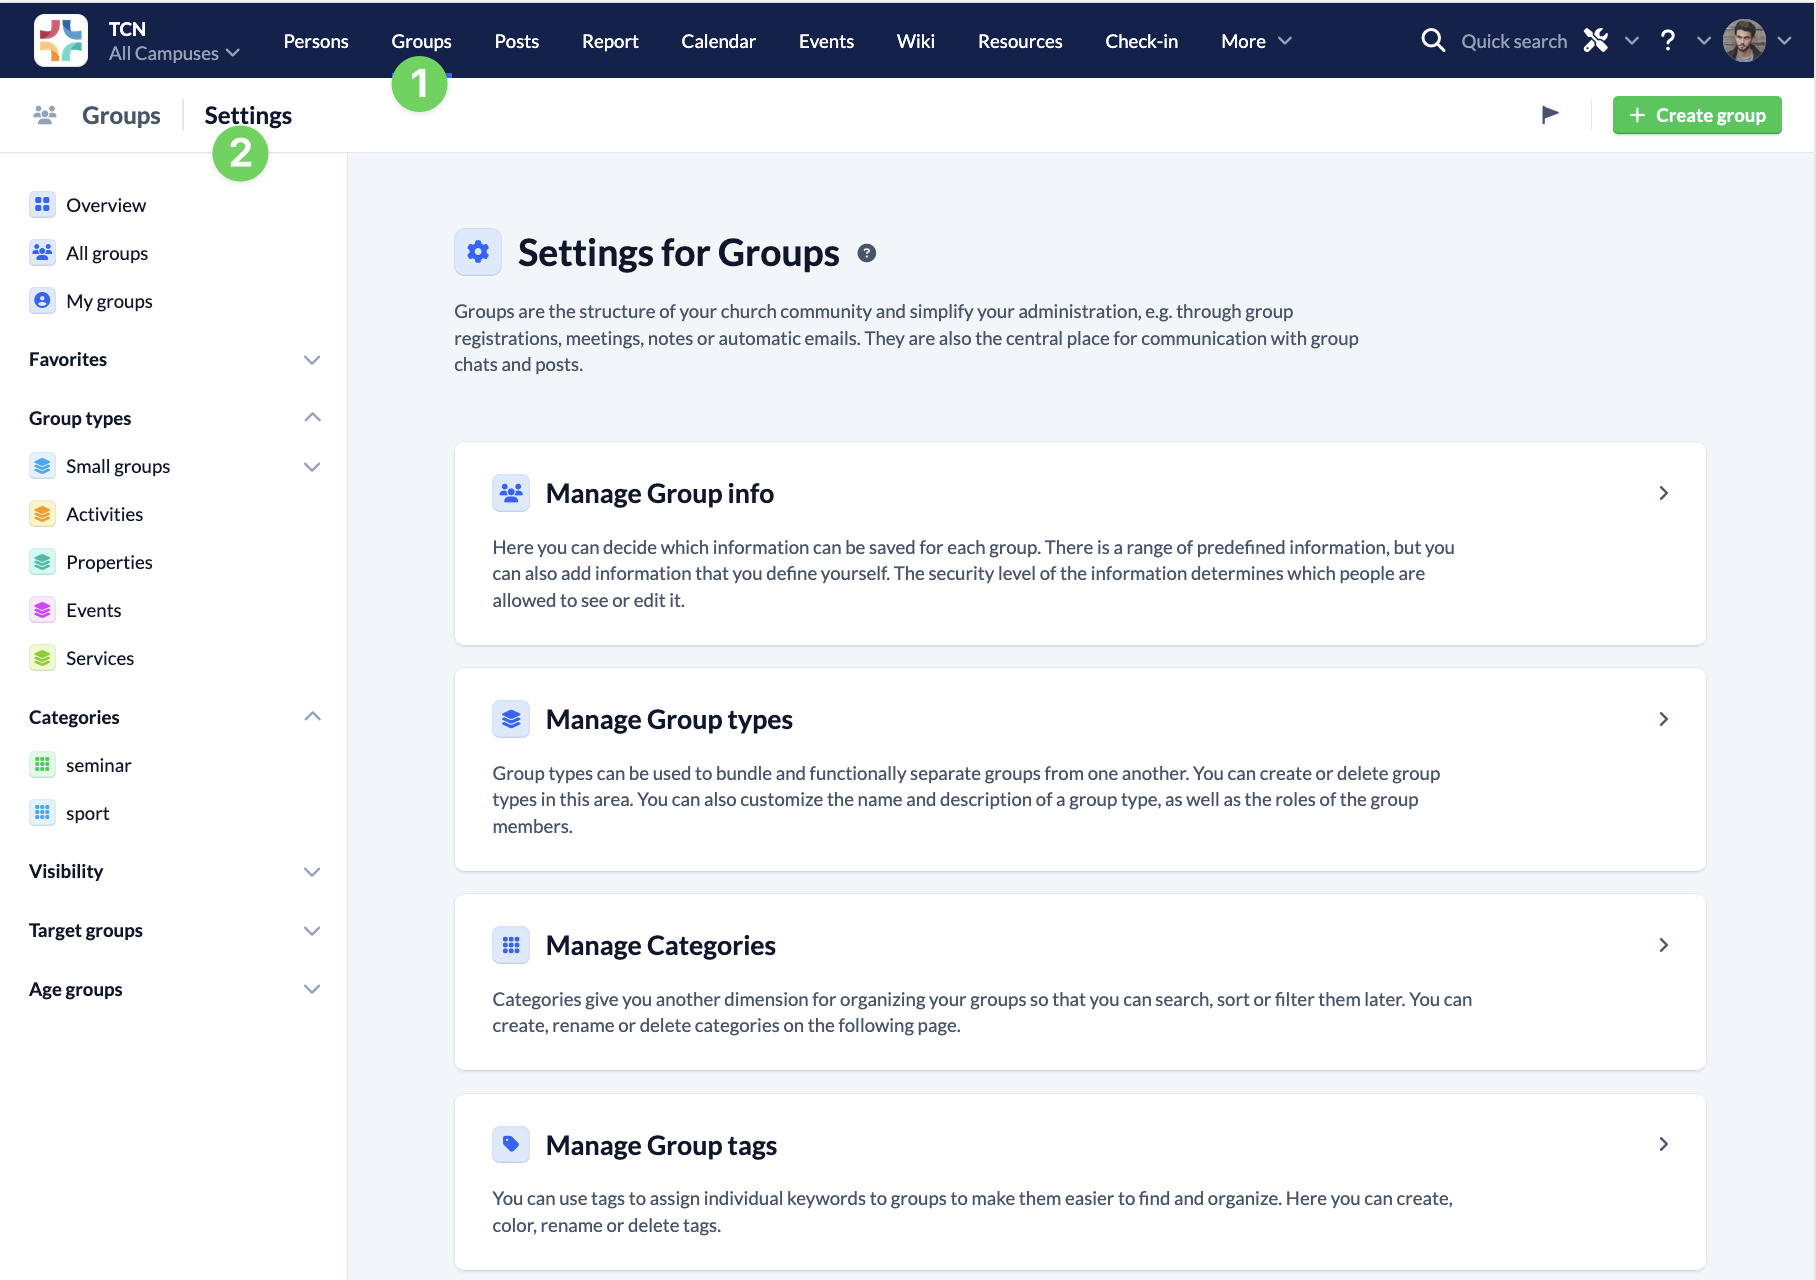Click the user profile avatar picture
This screenshot has width=1816, height=1280.
pyautogui.click(x=1743, y=40)
